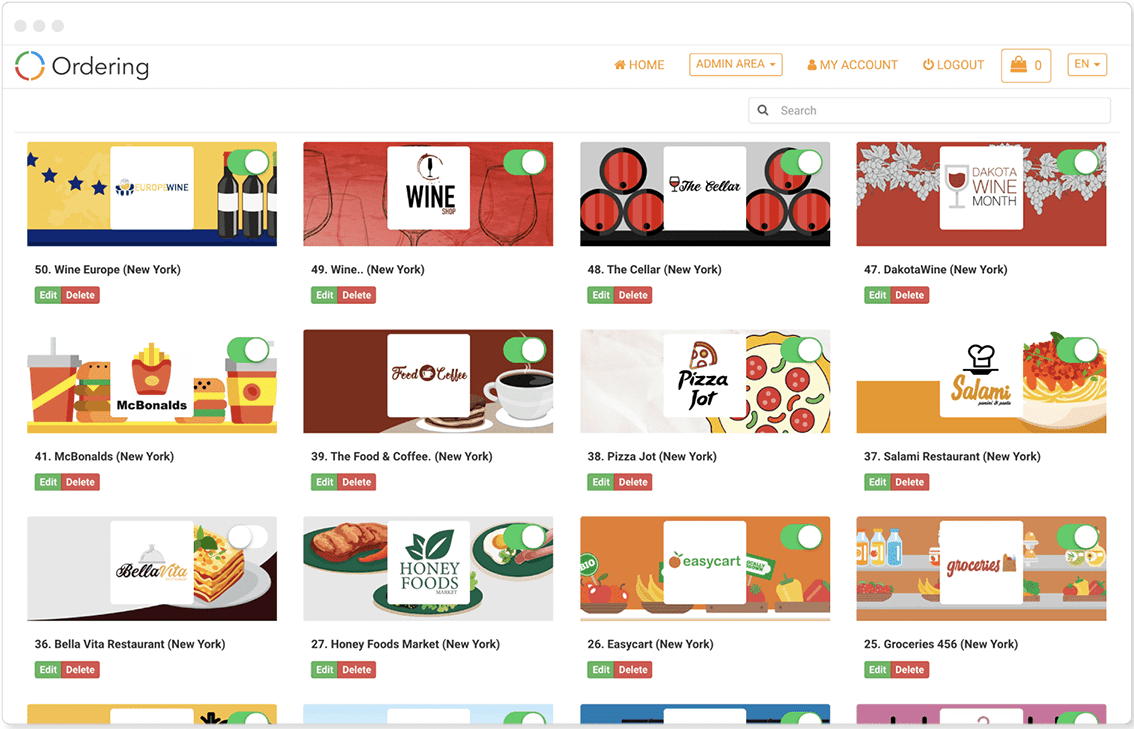Click the Home house icon
This screenshot has height=729, width=1134.
(x=620, y=65)
